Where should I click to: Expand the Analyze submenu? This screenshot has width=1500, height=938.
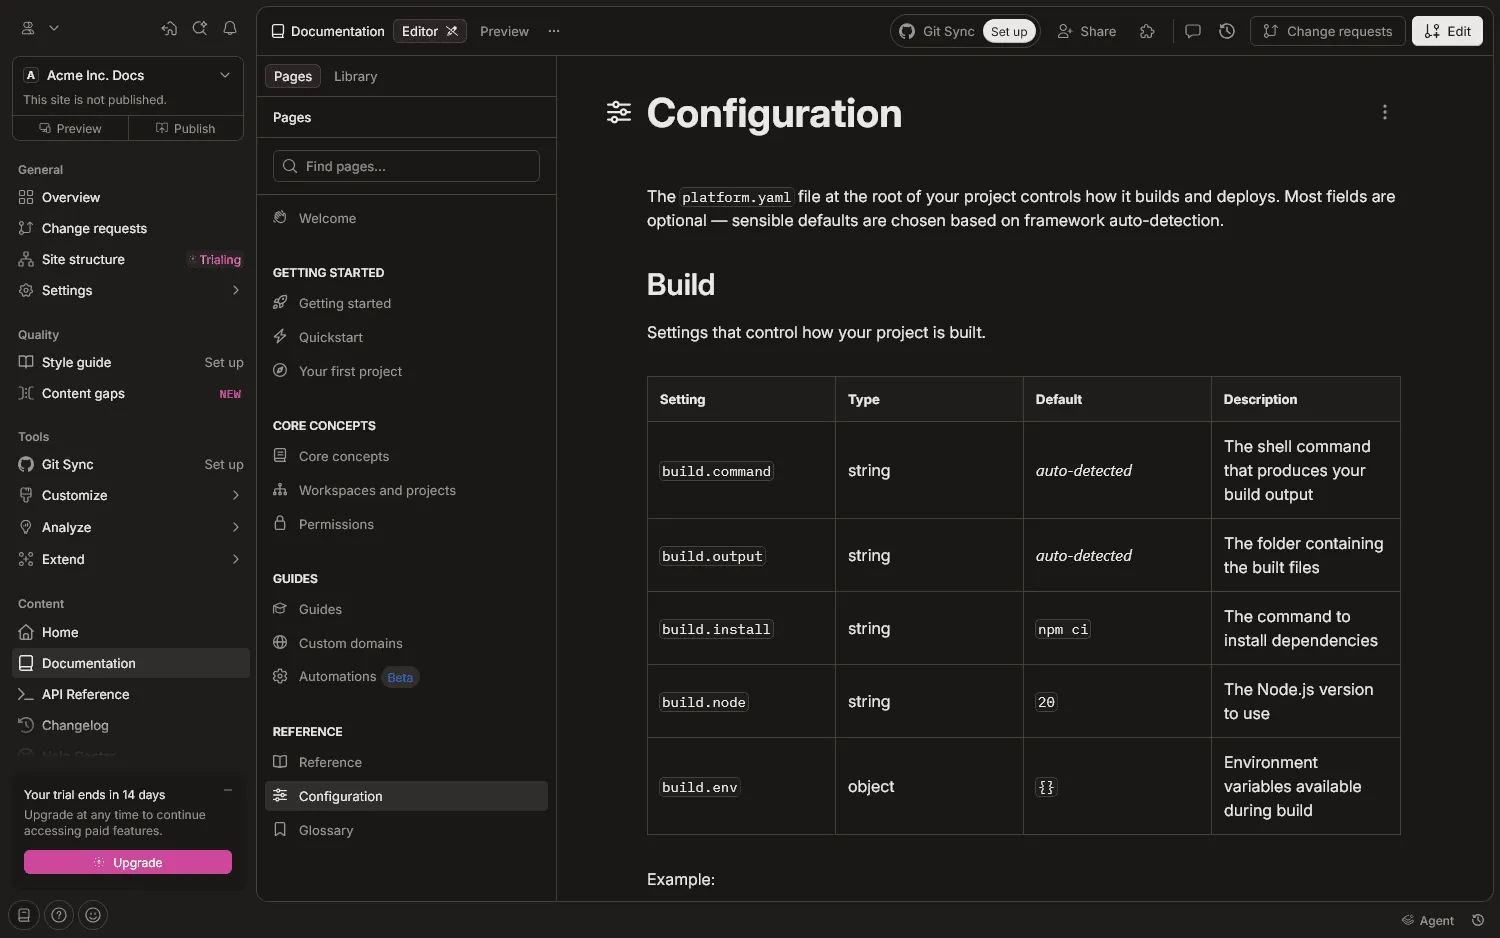pos(236,527)
